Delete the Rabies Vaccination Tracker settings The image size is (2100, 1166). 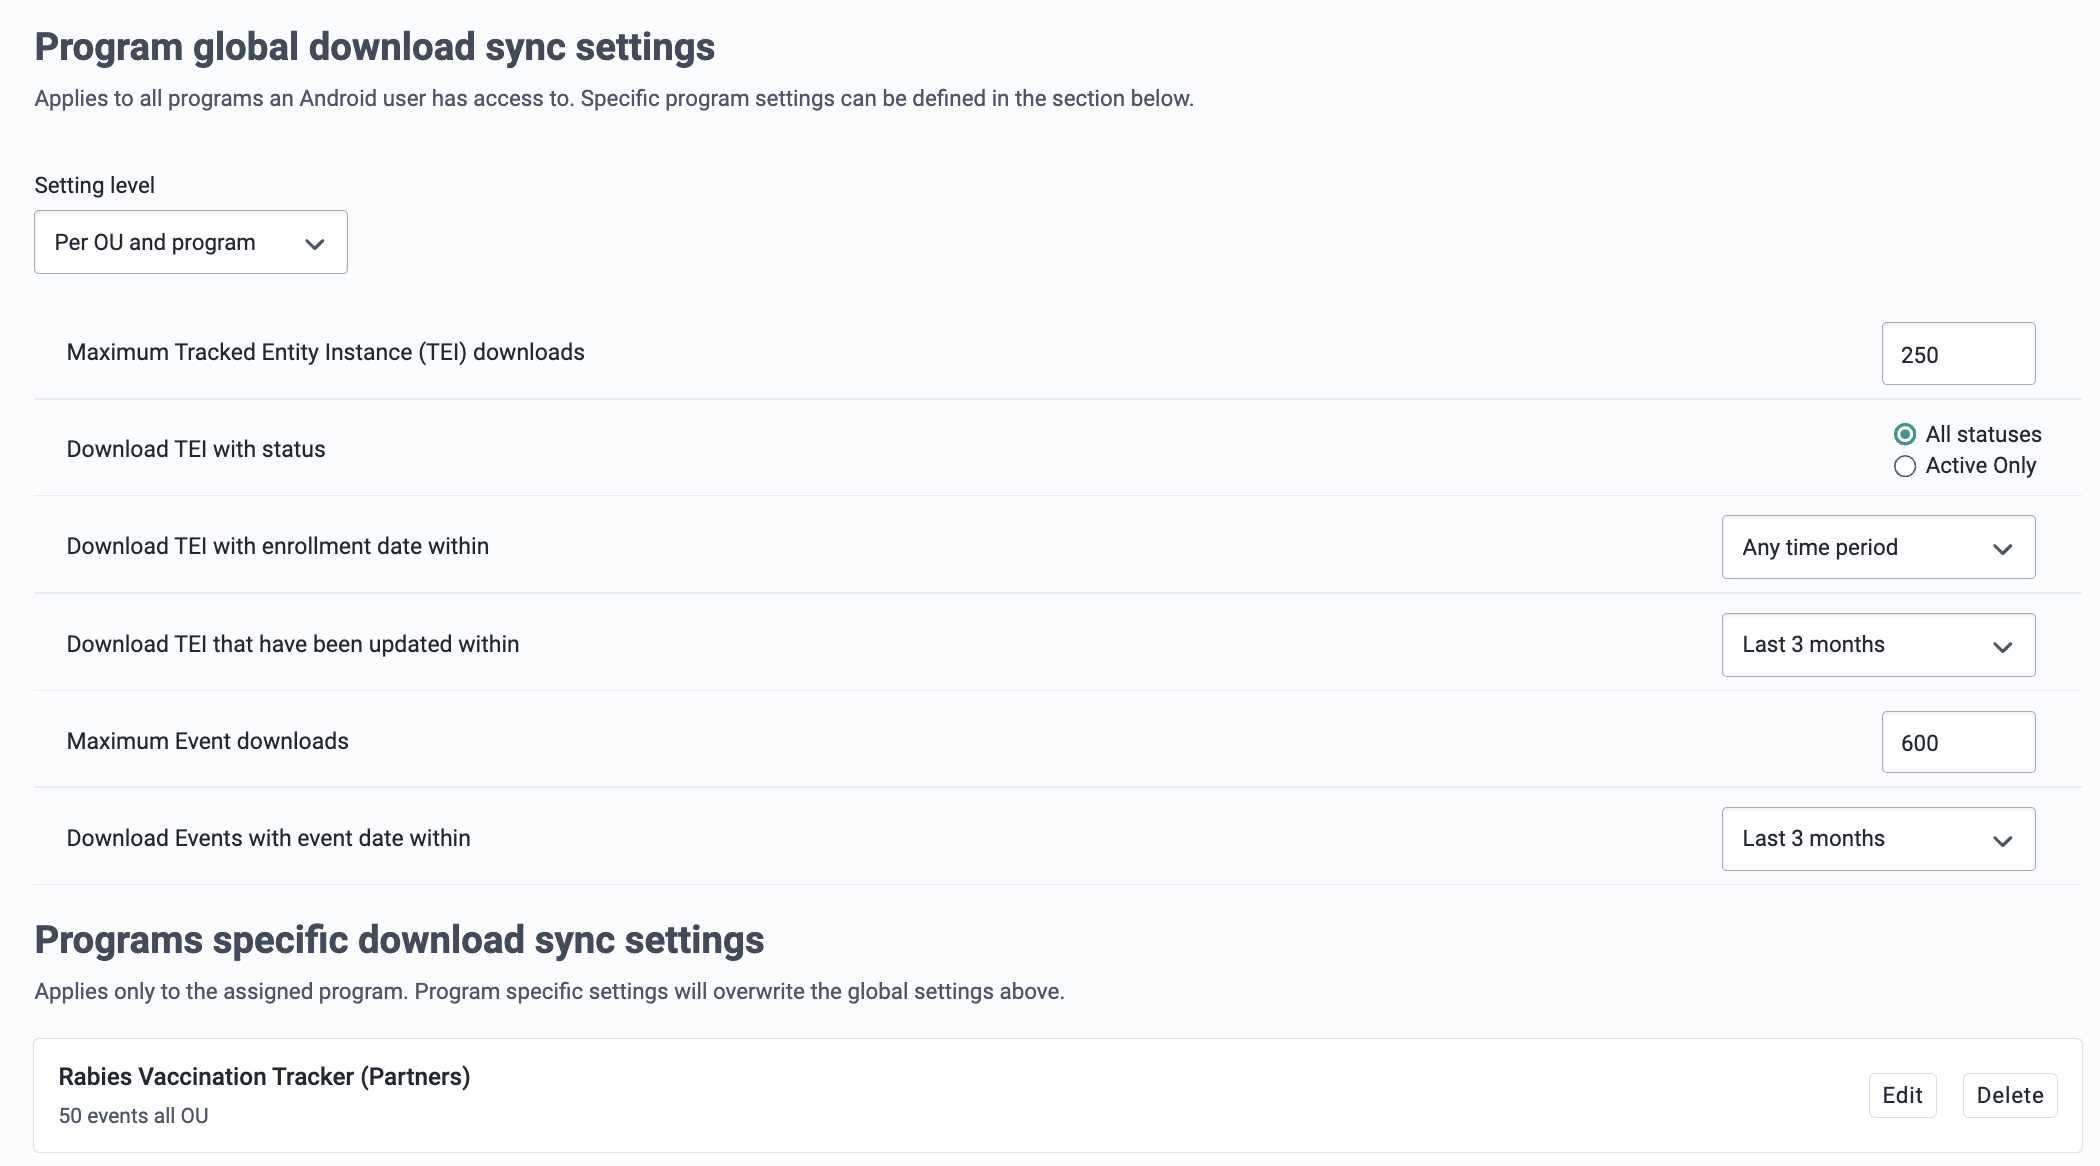coord(2010,1095)
